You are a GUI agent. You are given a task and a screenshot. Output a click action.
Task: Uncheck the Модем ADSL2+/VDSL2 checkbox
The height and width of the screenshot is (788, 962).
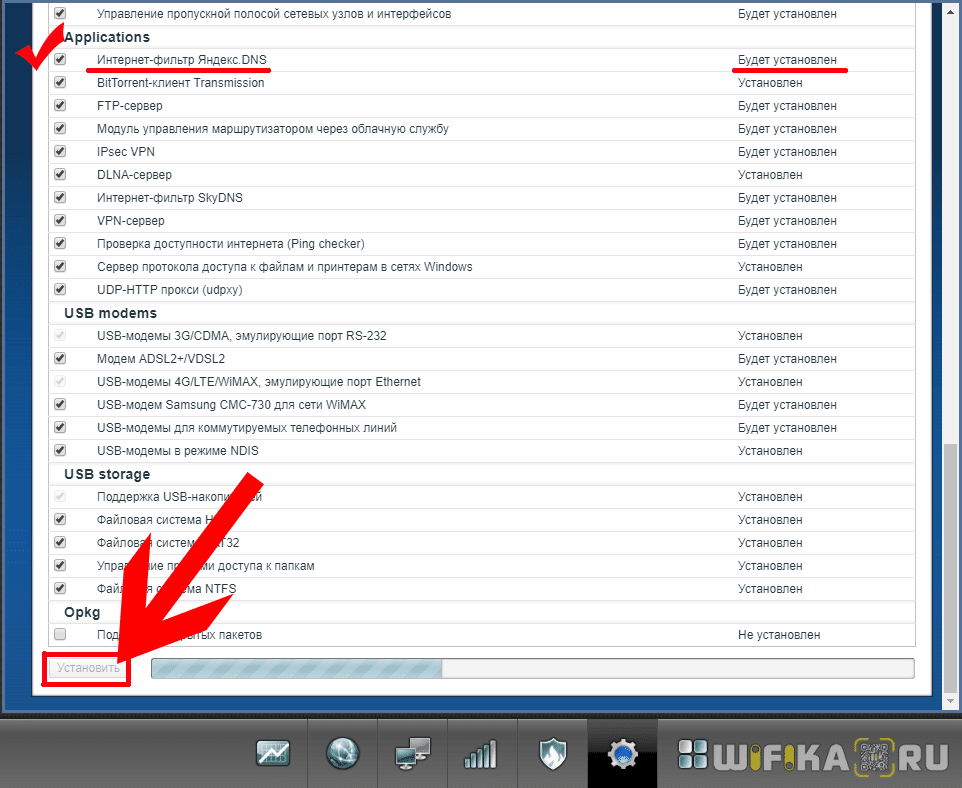[x=60, y=359]
